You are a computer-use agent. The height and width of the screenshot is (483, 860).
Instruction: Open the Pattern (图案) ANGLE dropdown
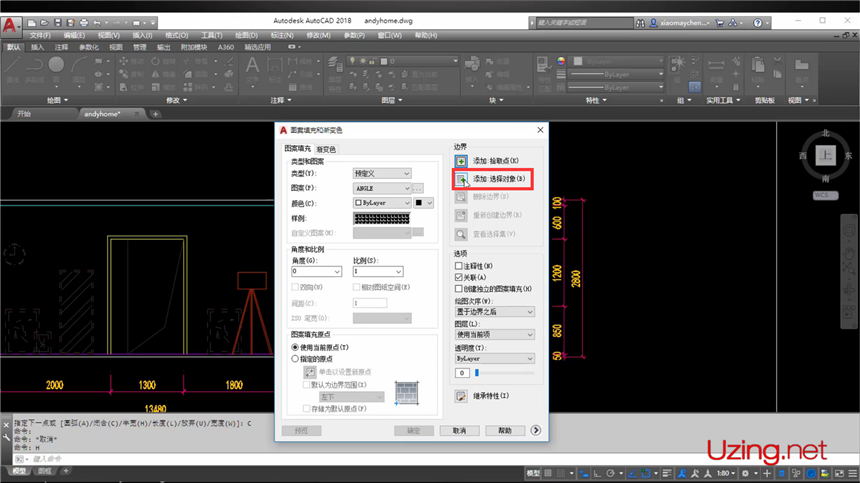click(379, 188)
